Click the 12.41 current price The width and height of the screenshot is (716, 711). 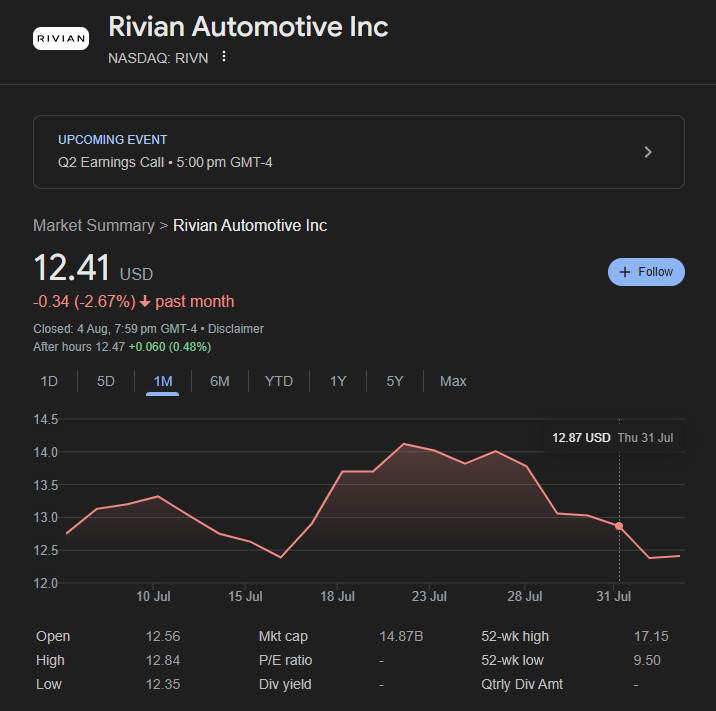(x=72, y=268)
